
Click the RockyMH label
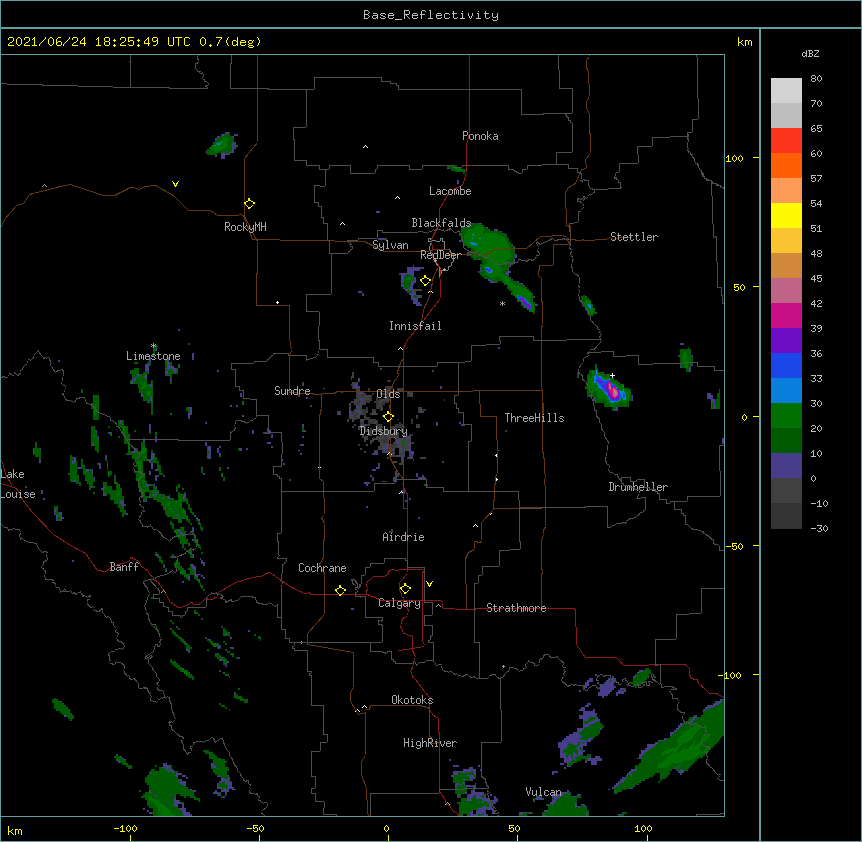[x=245, y=227]
